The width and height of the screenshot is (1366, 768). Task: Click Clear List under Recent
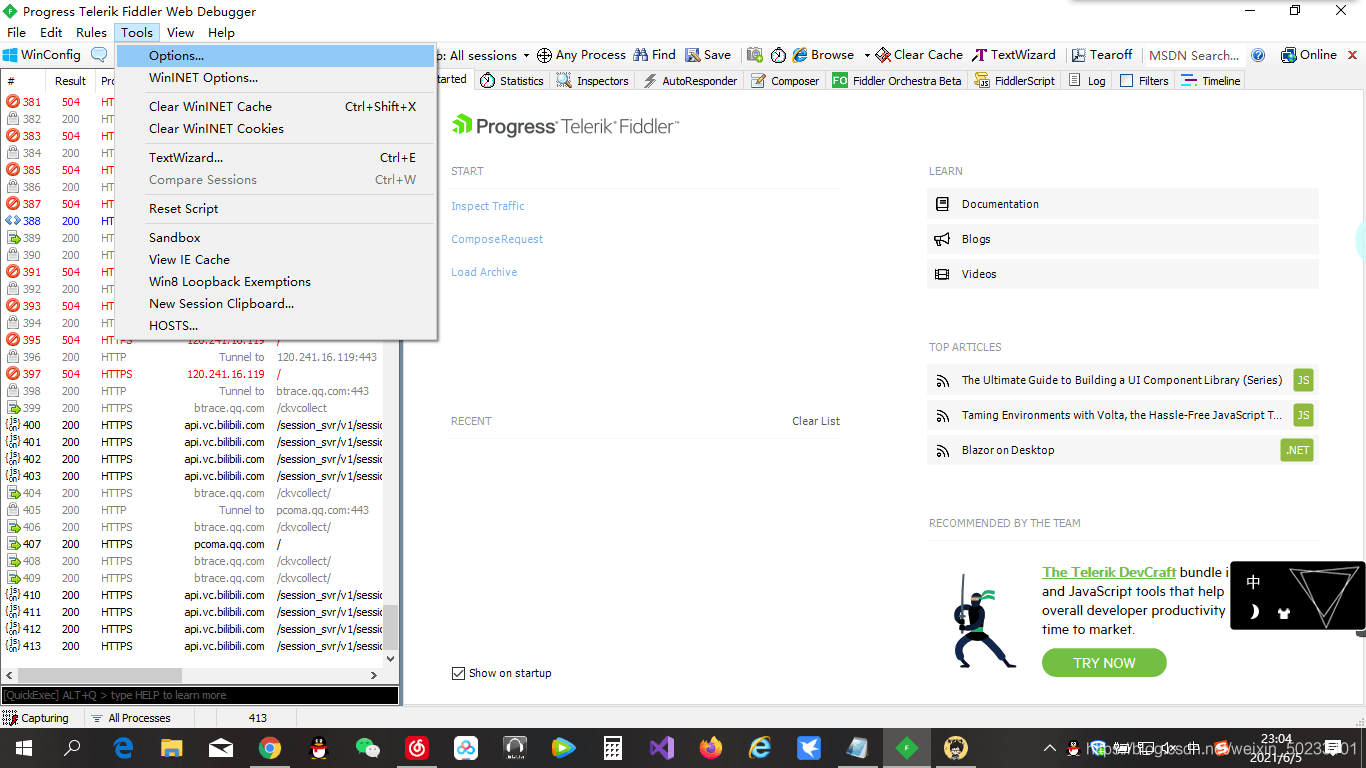point(816,421)
